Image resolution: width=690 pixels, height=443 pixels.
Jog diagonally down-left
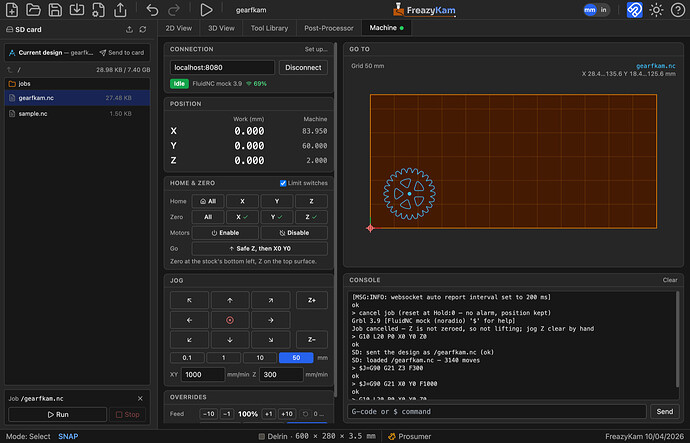tap(189, 340)
